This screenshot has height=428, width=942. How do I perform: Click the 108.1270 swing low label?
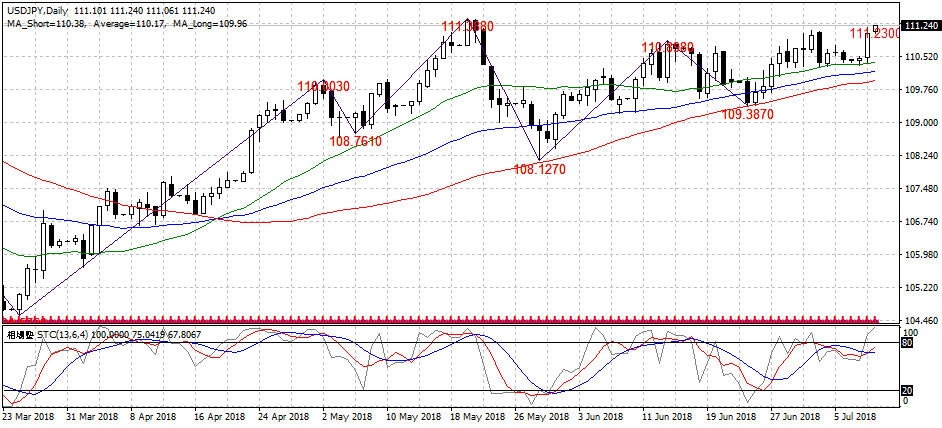click(539, 170)
